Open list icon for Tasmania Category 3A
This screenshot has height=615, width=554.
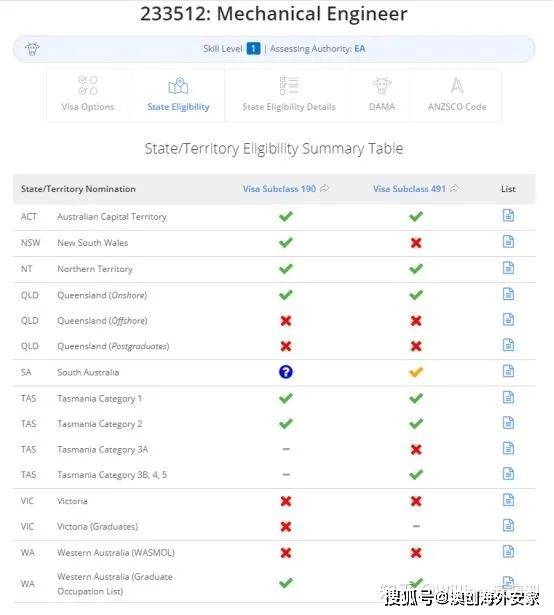tap(508, 448)
